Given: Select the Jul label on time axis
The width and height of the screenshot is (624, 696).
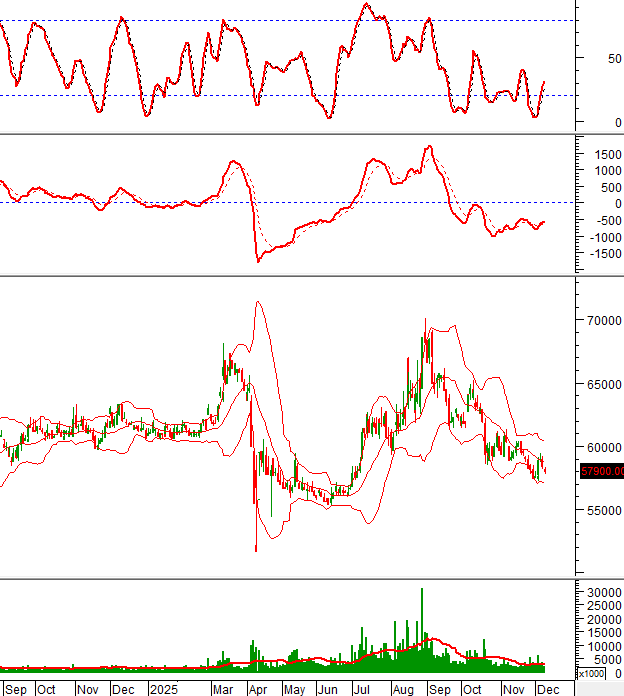Looking at the screenshot, I should click(363, 689).
